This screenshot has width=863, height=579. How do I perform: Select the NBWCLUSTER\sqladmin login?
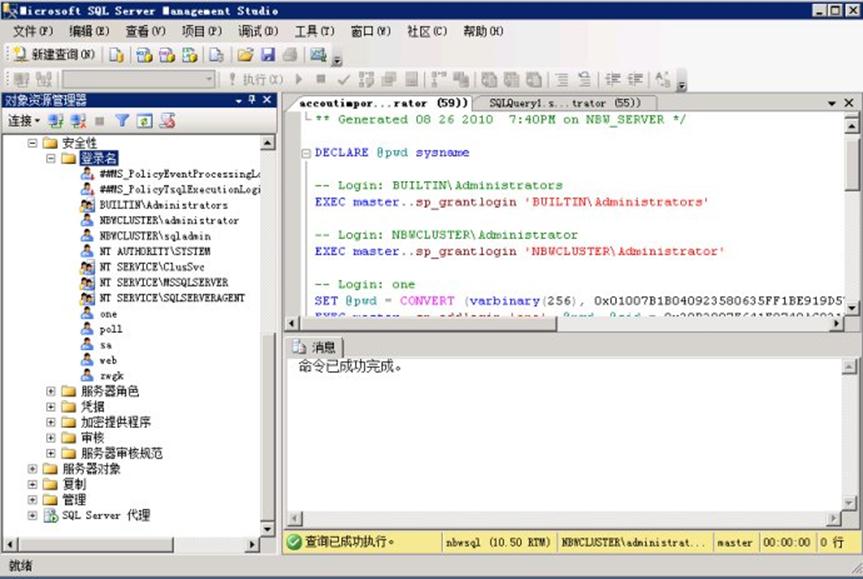pyautogui.click(x=155, y=236)
